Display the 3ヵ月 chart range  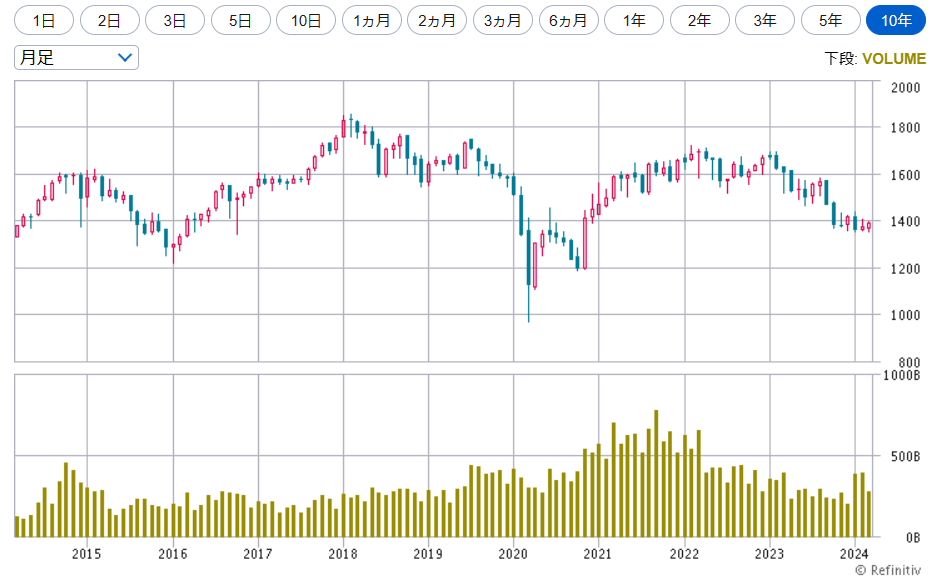(503, 20)
